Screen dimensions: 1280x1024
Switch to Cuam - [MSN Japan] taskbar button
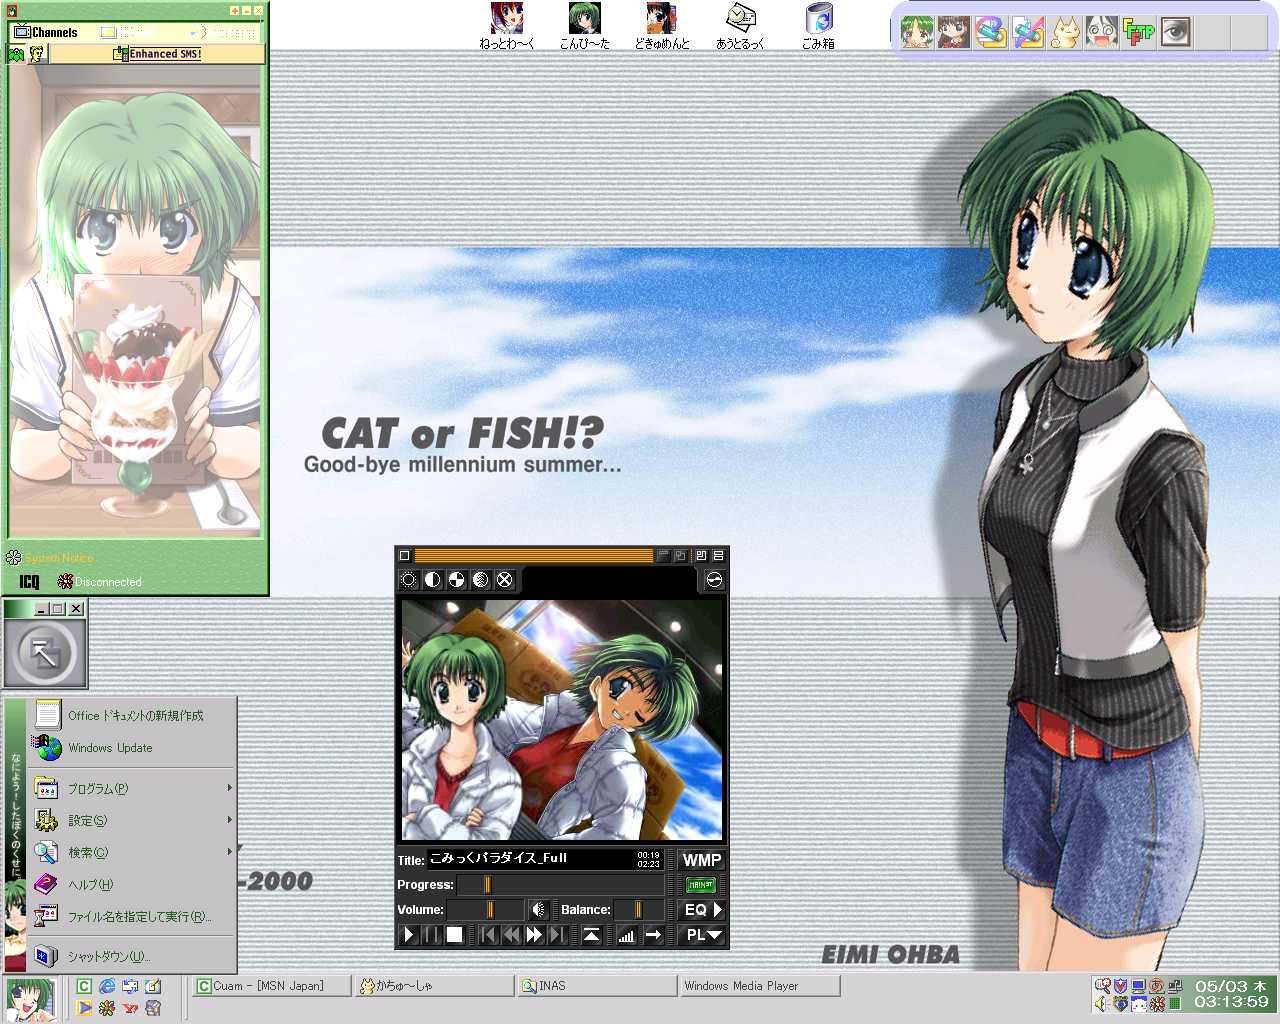272,986
